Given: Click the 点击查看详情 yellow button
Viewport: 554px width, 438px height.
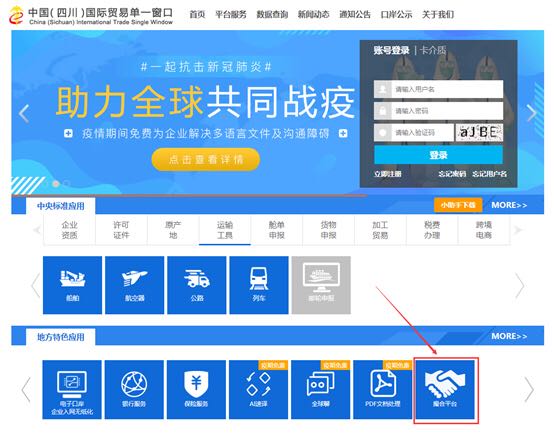Looking at the screenshot, I should click(x=206, y=159).
